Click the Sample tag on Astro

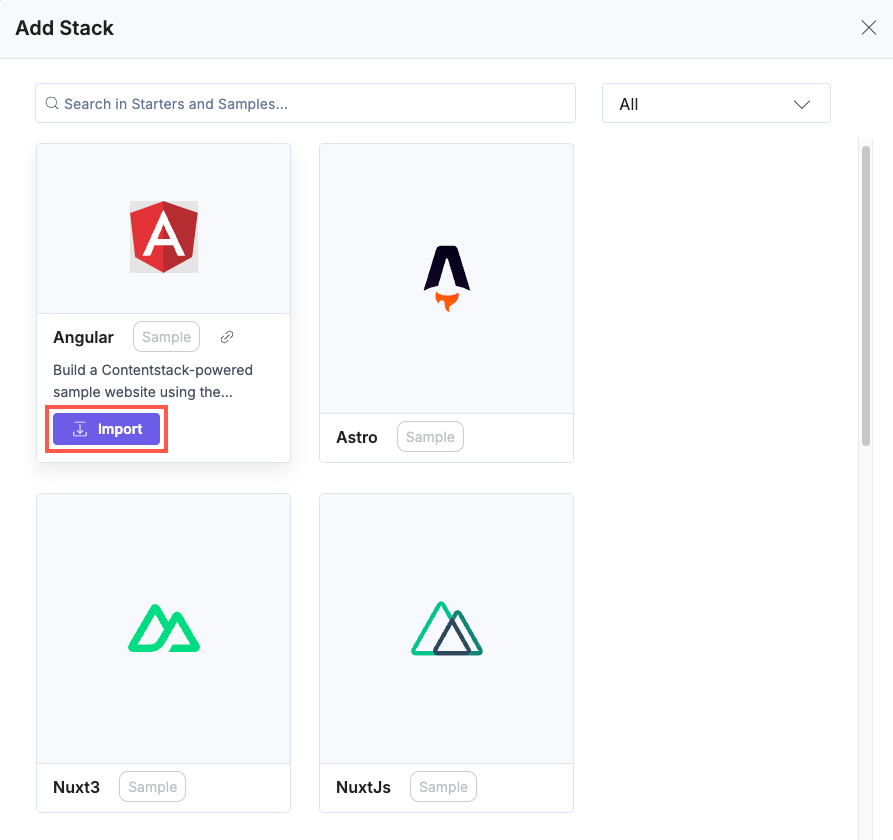pyautogui.click(x=430, y=437)
